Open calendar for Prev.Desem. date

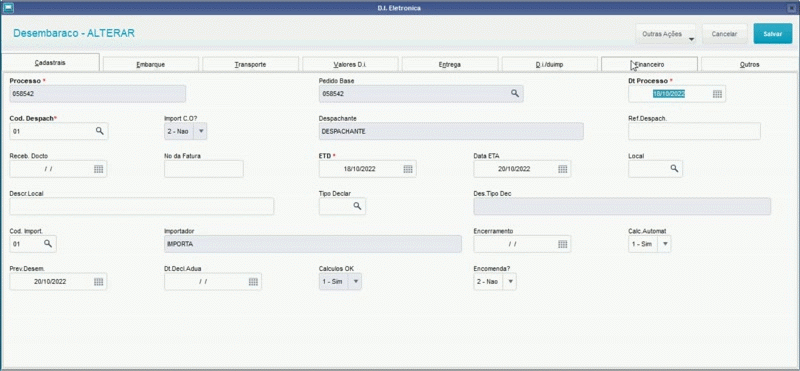[x=98, y=282]
